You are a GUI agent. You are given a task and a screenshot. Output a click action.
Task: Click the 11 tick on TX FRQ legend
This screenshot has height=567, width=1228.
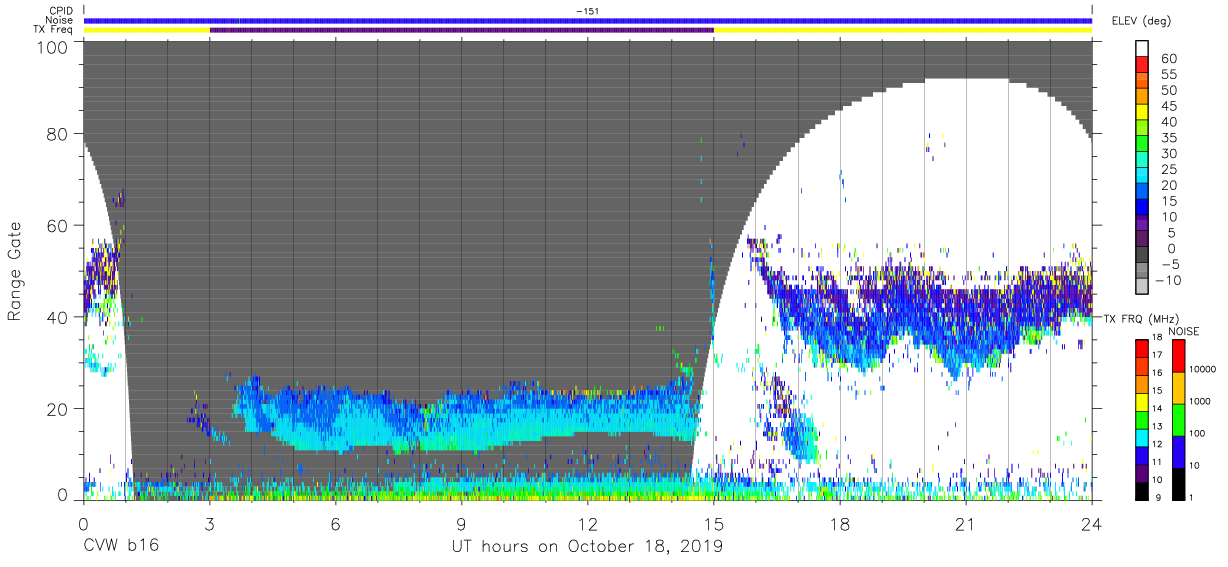tap(1159, 462)
